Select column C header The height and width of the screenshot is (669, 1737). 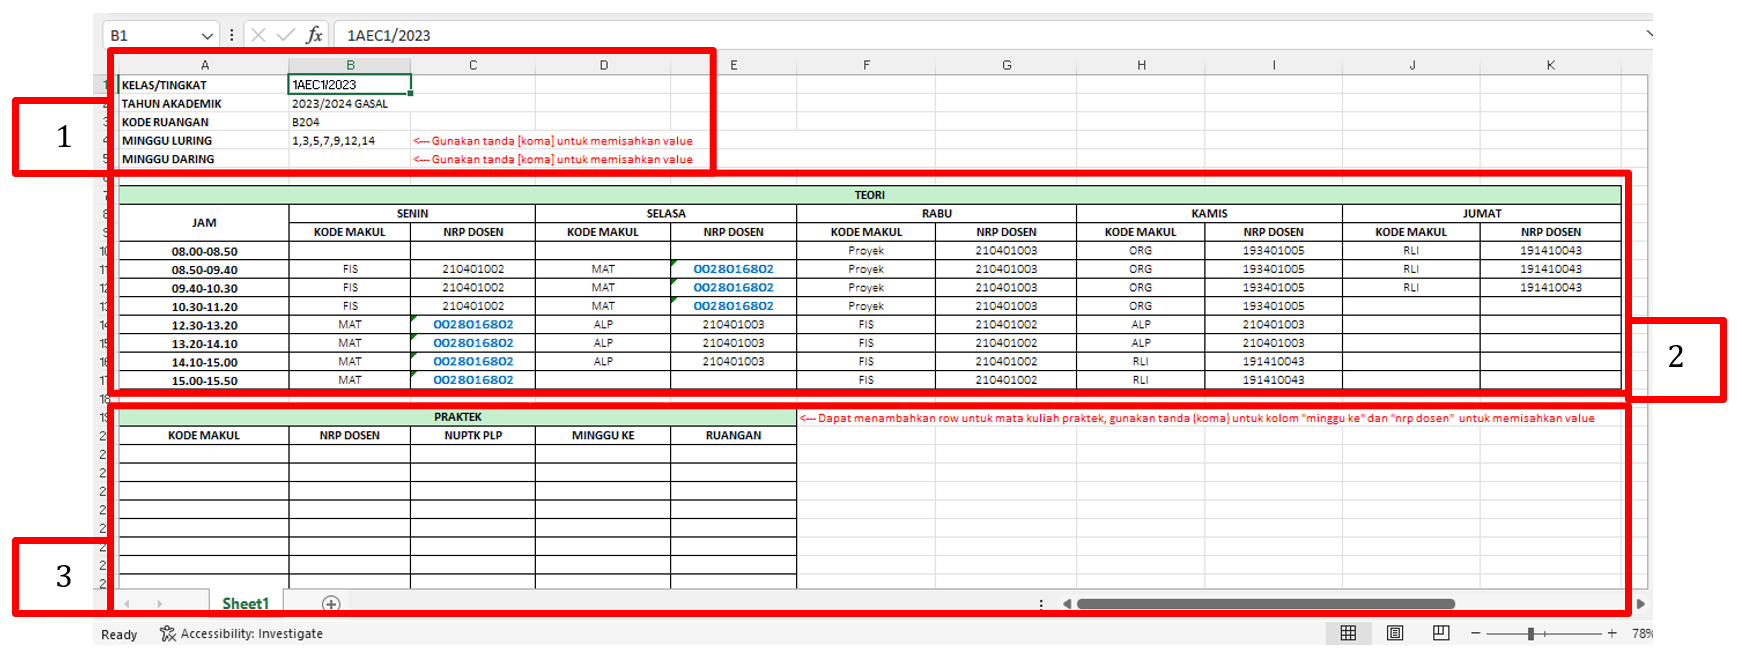point(473,65)
